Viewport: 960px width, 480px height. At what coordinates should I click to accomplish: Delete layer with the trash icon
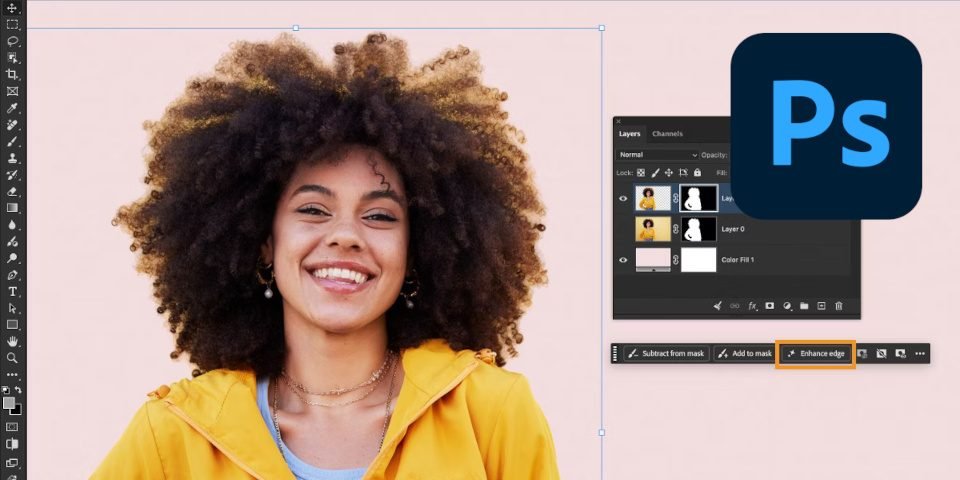click(x=839, y=306)
